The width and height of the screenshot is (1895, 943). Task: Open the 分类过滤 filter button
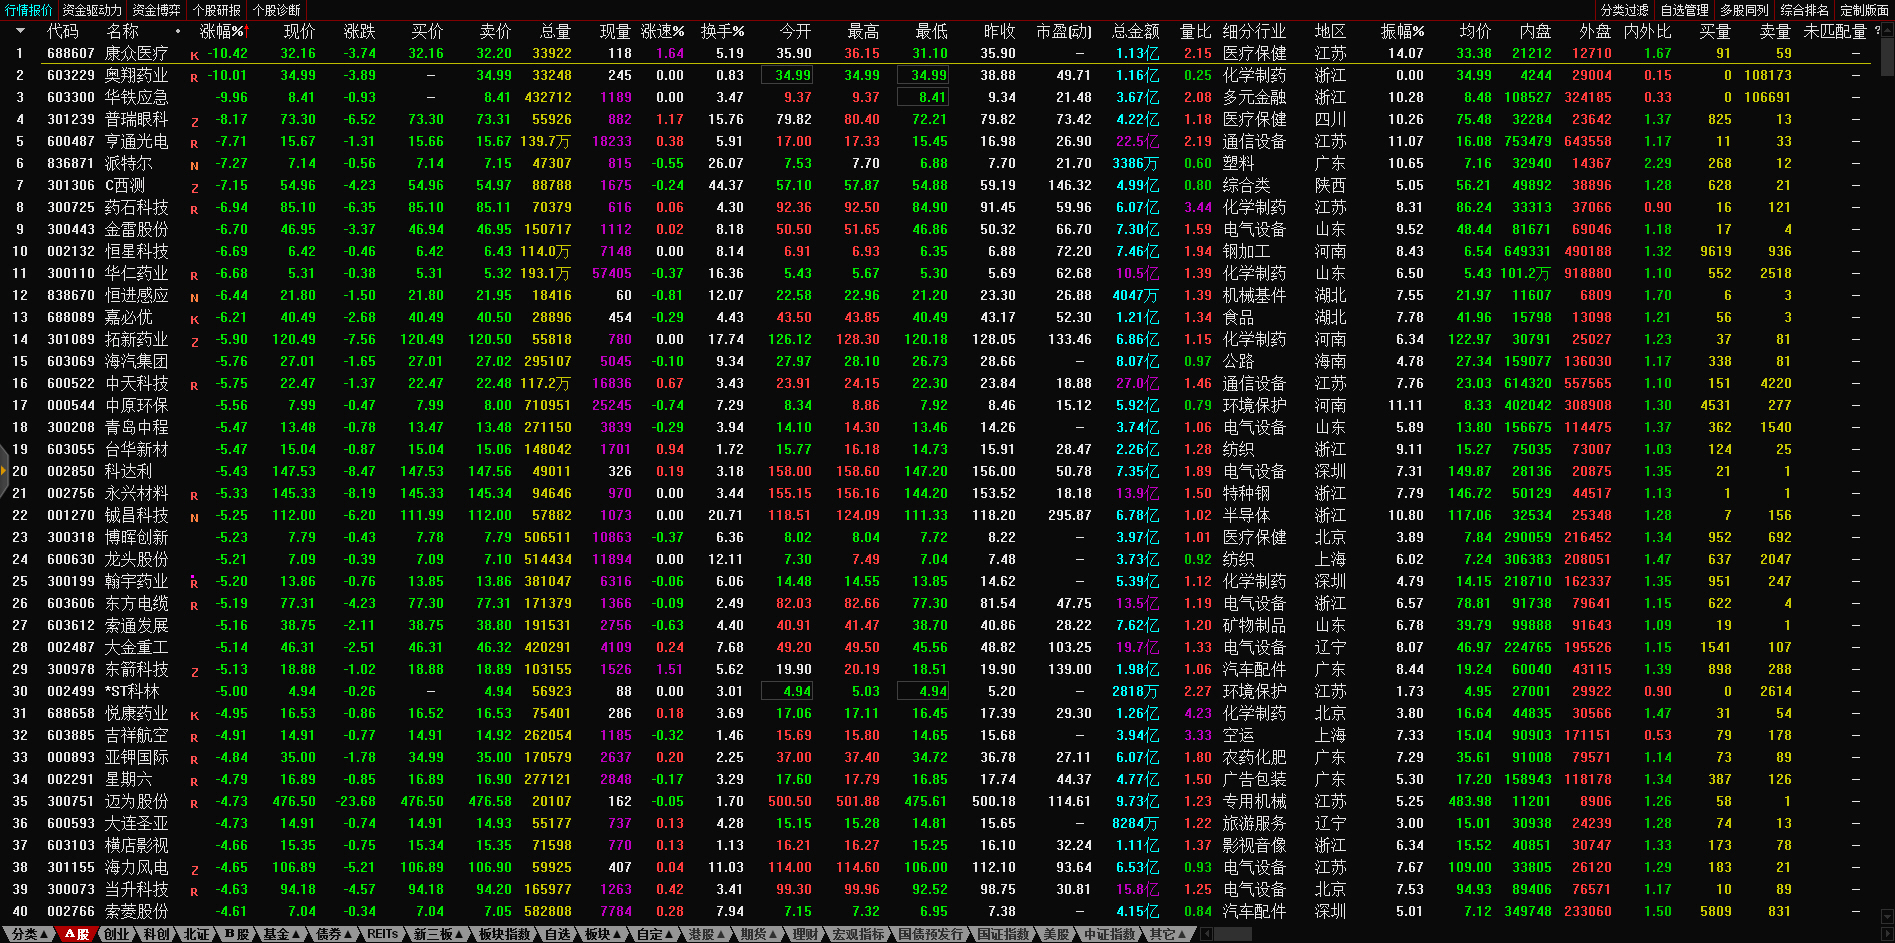[x=1624, y=10]
